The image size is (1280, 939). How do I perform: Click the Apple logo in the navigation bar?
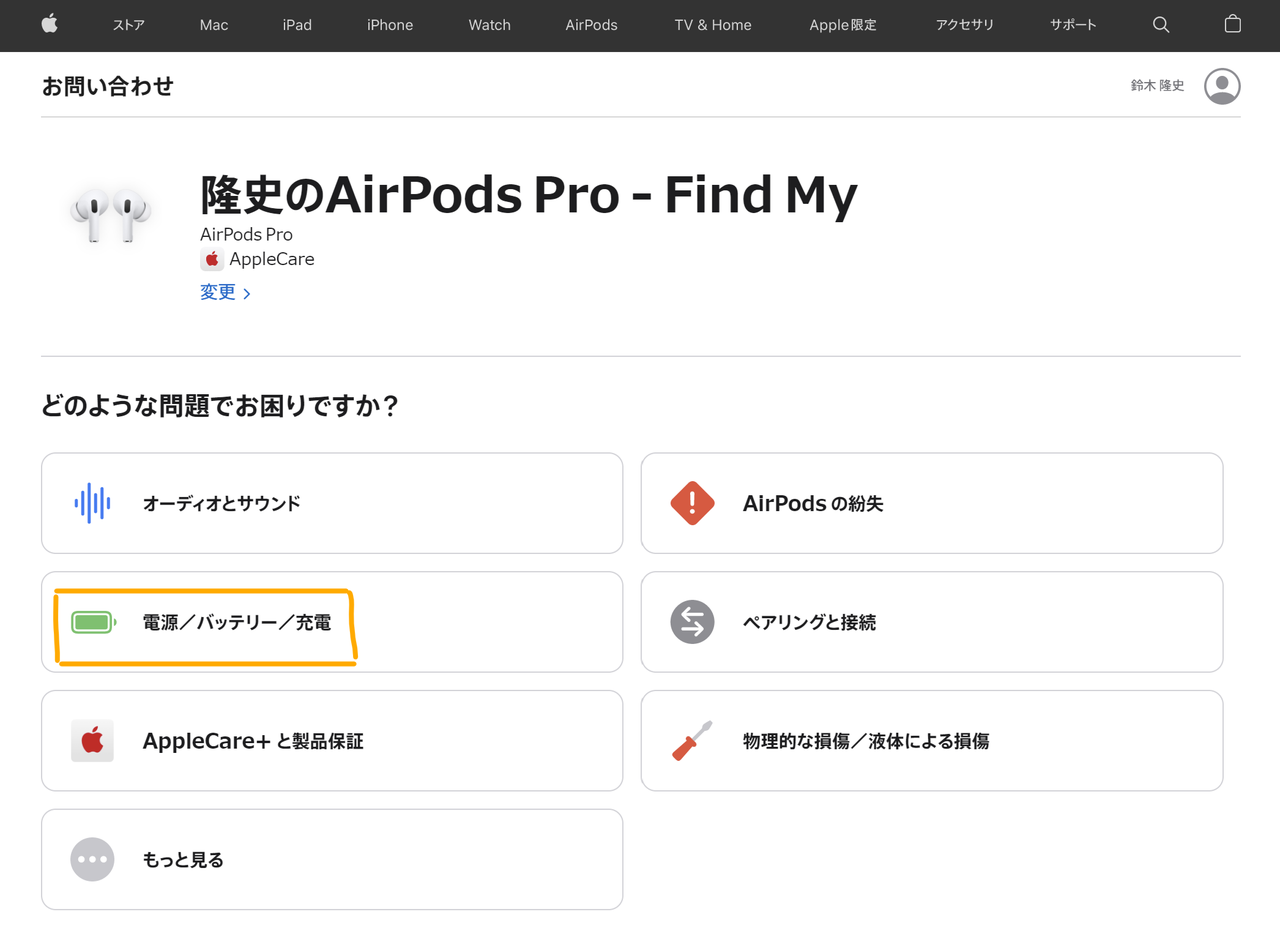tap(49, 24)
